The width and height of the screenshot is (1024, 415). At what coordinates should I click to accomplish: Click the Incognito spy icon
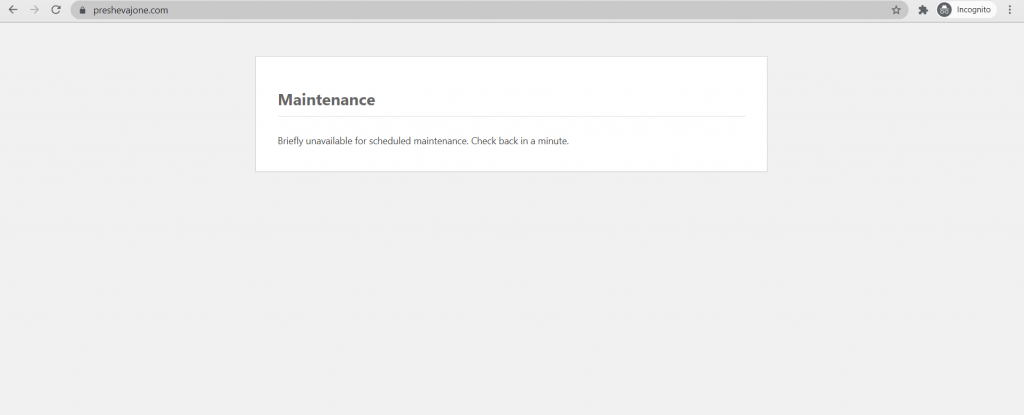tap(944, 10)
